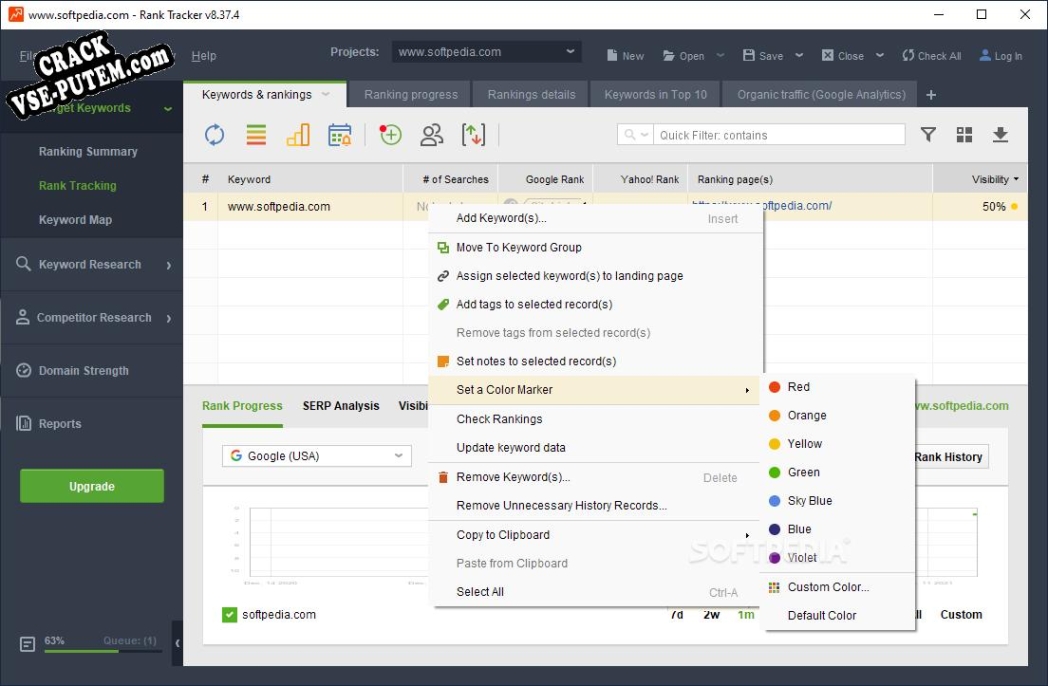Viewport: 1048px width, 686px height.
Task: Click the Check rankings refresh icon
Action: click(x=214, y=135)
